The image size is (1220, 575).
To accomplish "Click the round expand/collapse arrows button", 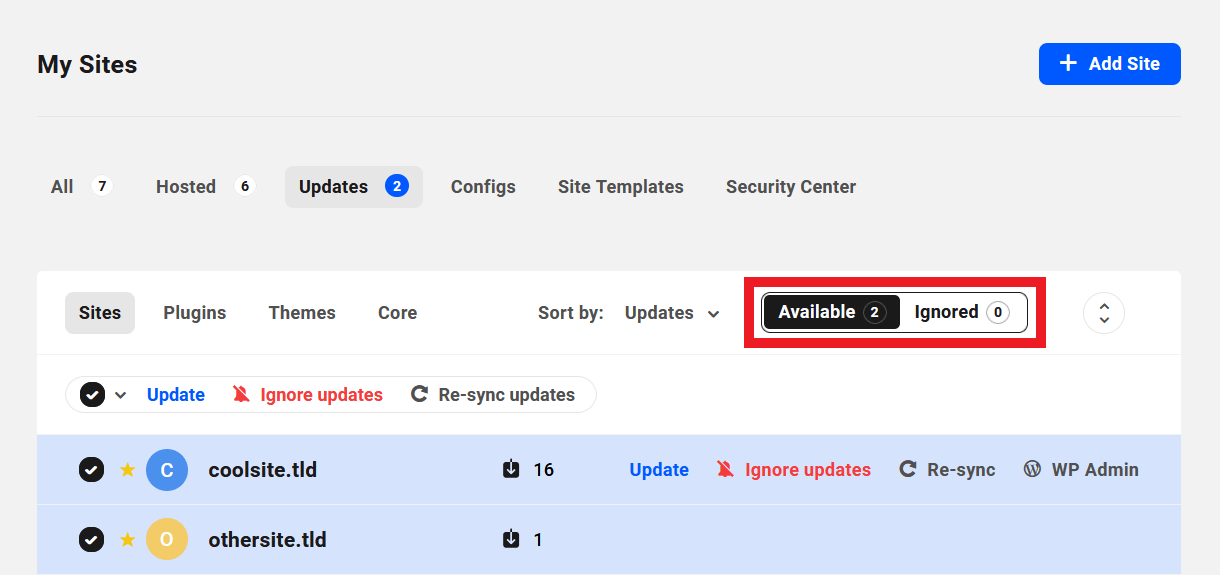I will (1103, 313).
